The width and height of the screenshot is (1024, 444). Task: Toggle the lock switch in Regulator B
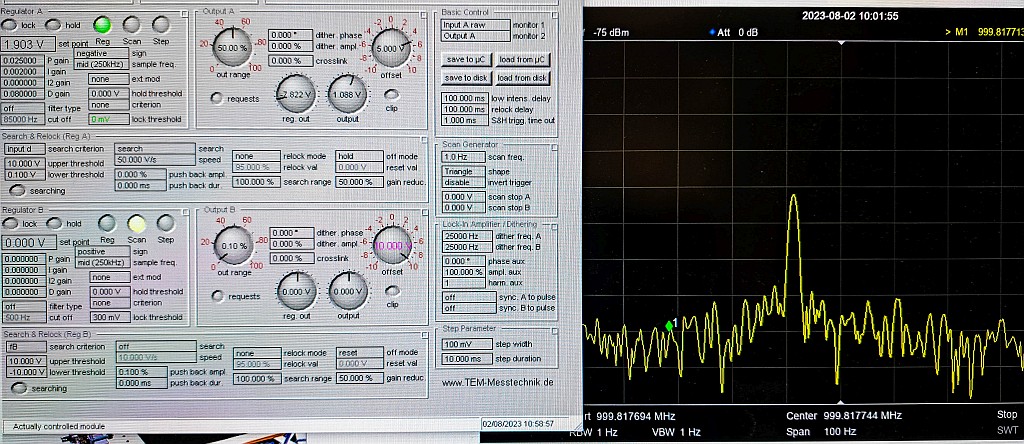(x=11, y=224)
